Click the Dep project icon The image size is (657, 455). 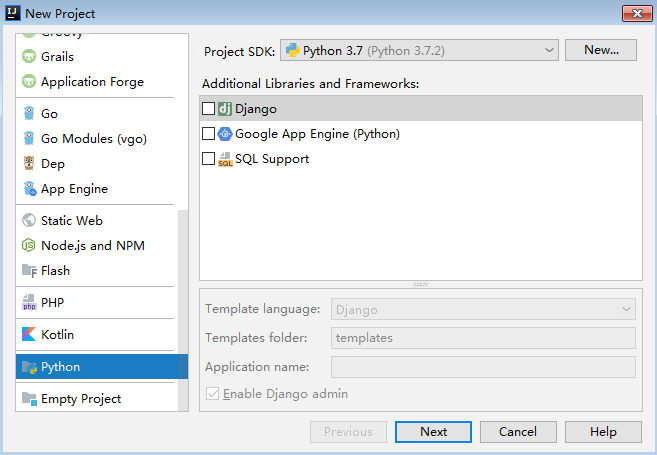(x=29, y=163)
